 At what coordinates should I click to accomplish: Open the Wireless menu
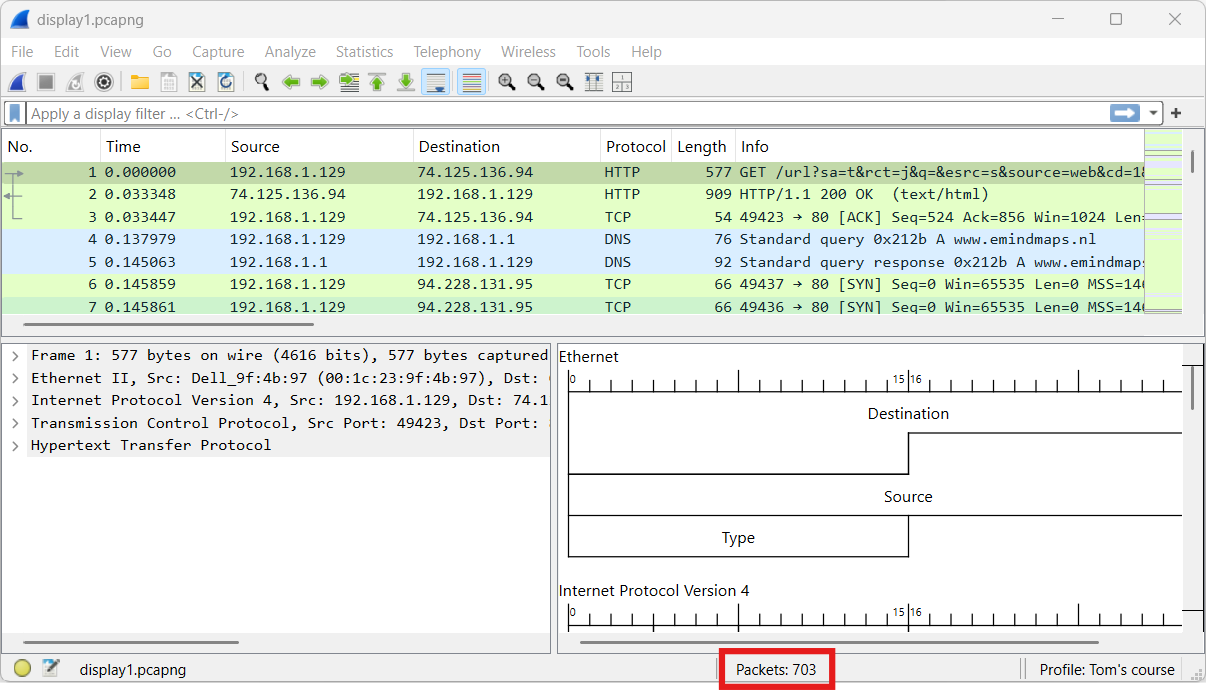pyautogui.click(x=528, y=52)
